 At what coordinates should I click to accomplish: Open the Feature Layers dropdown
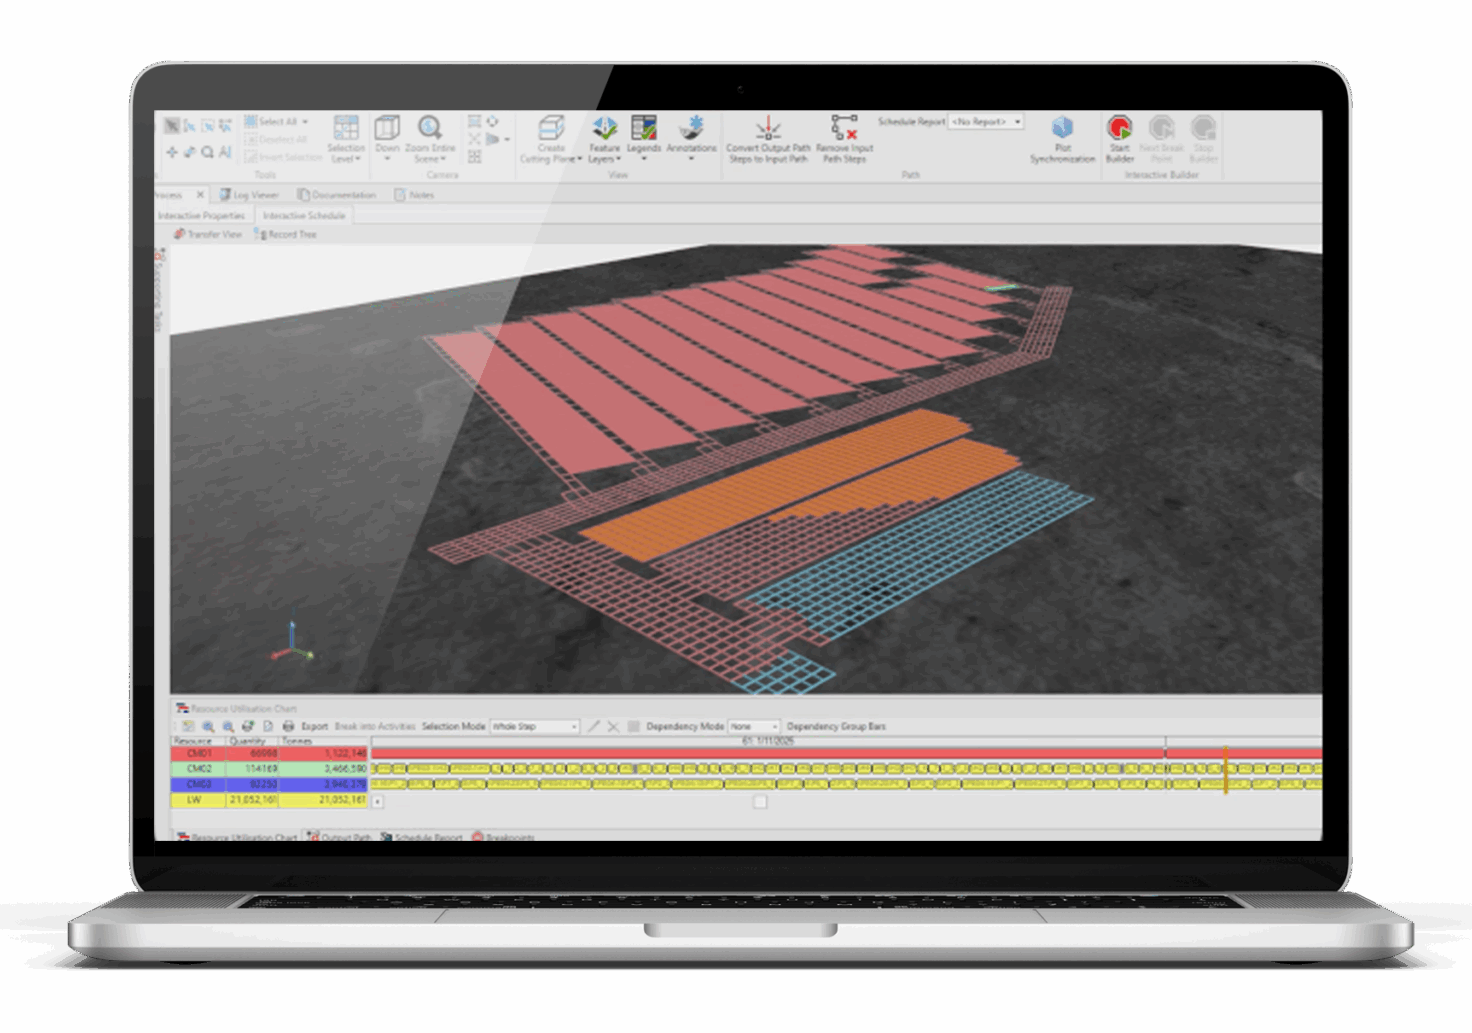(x=604, y=139)
